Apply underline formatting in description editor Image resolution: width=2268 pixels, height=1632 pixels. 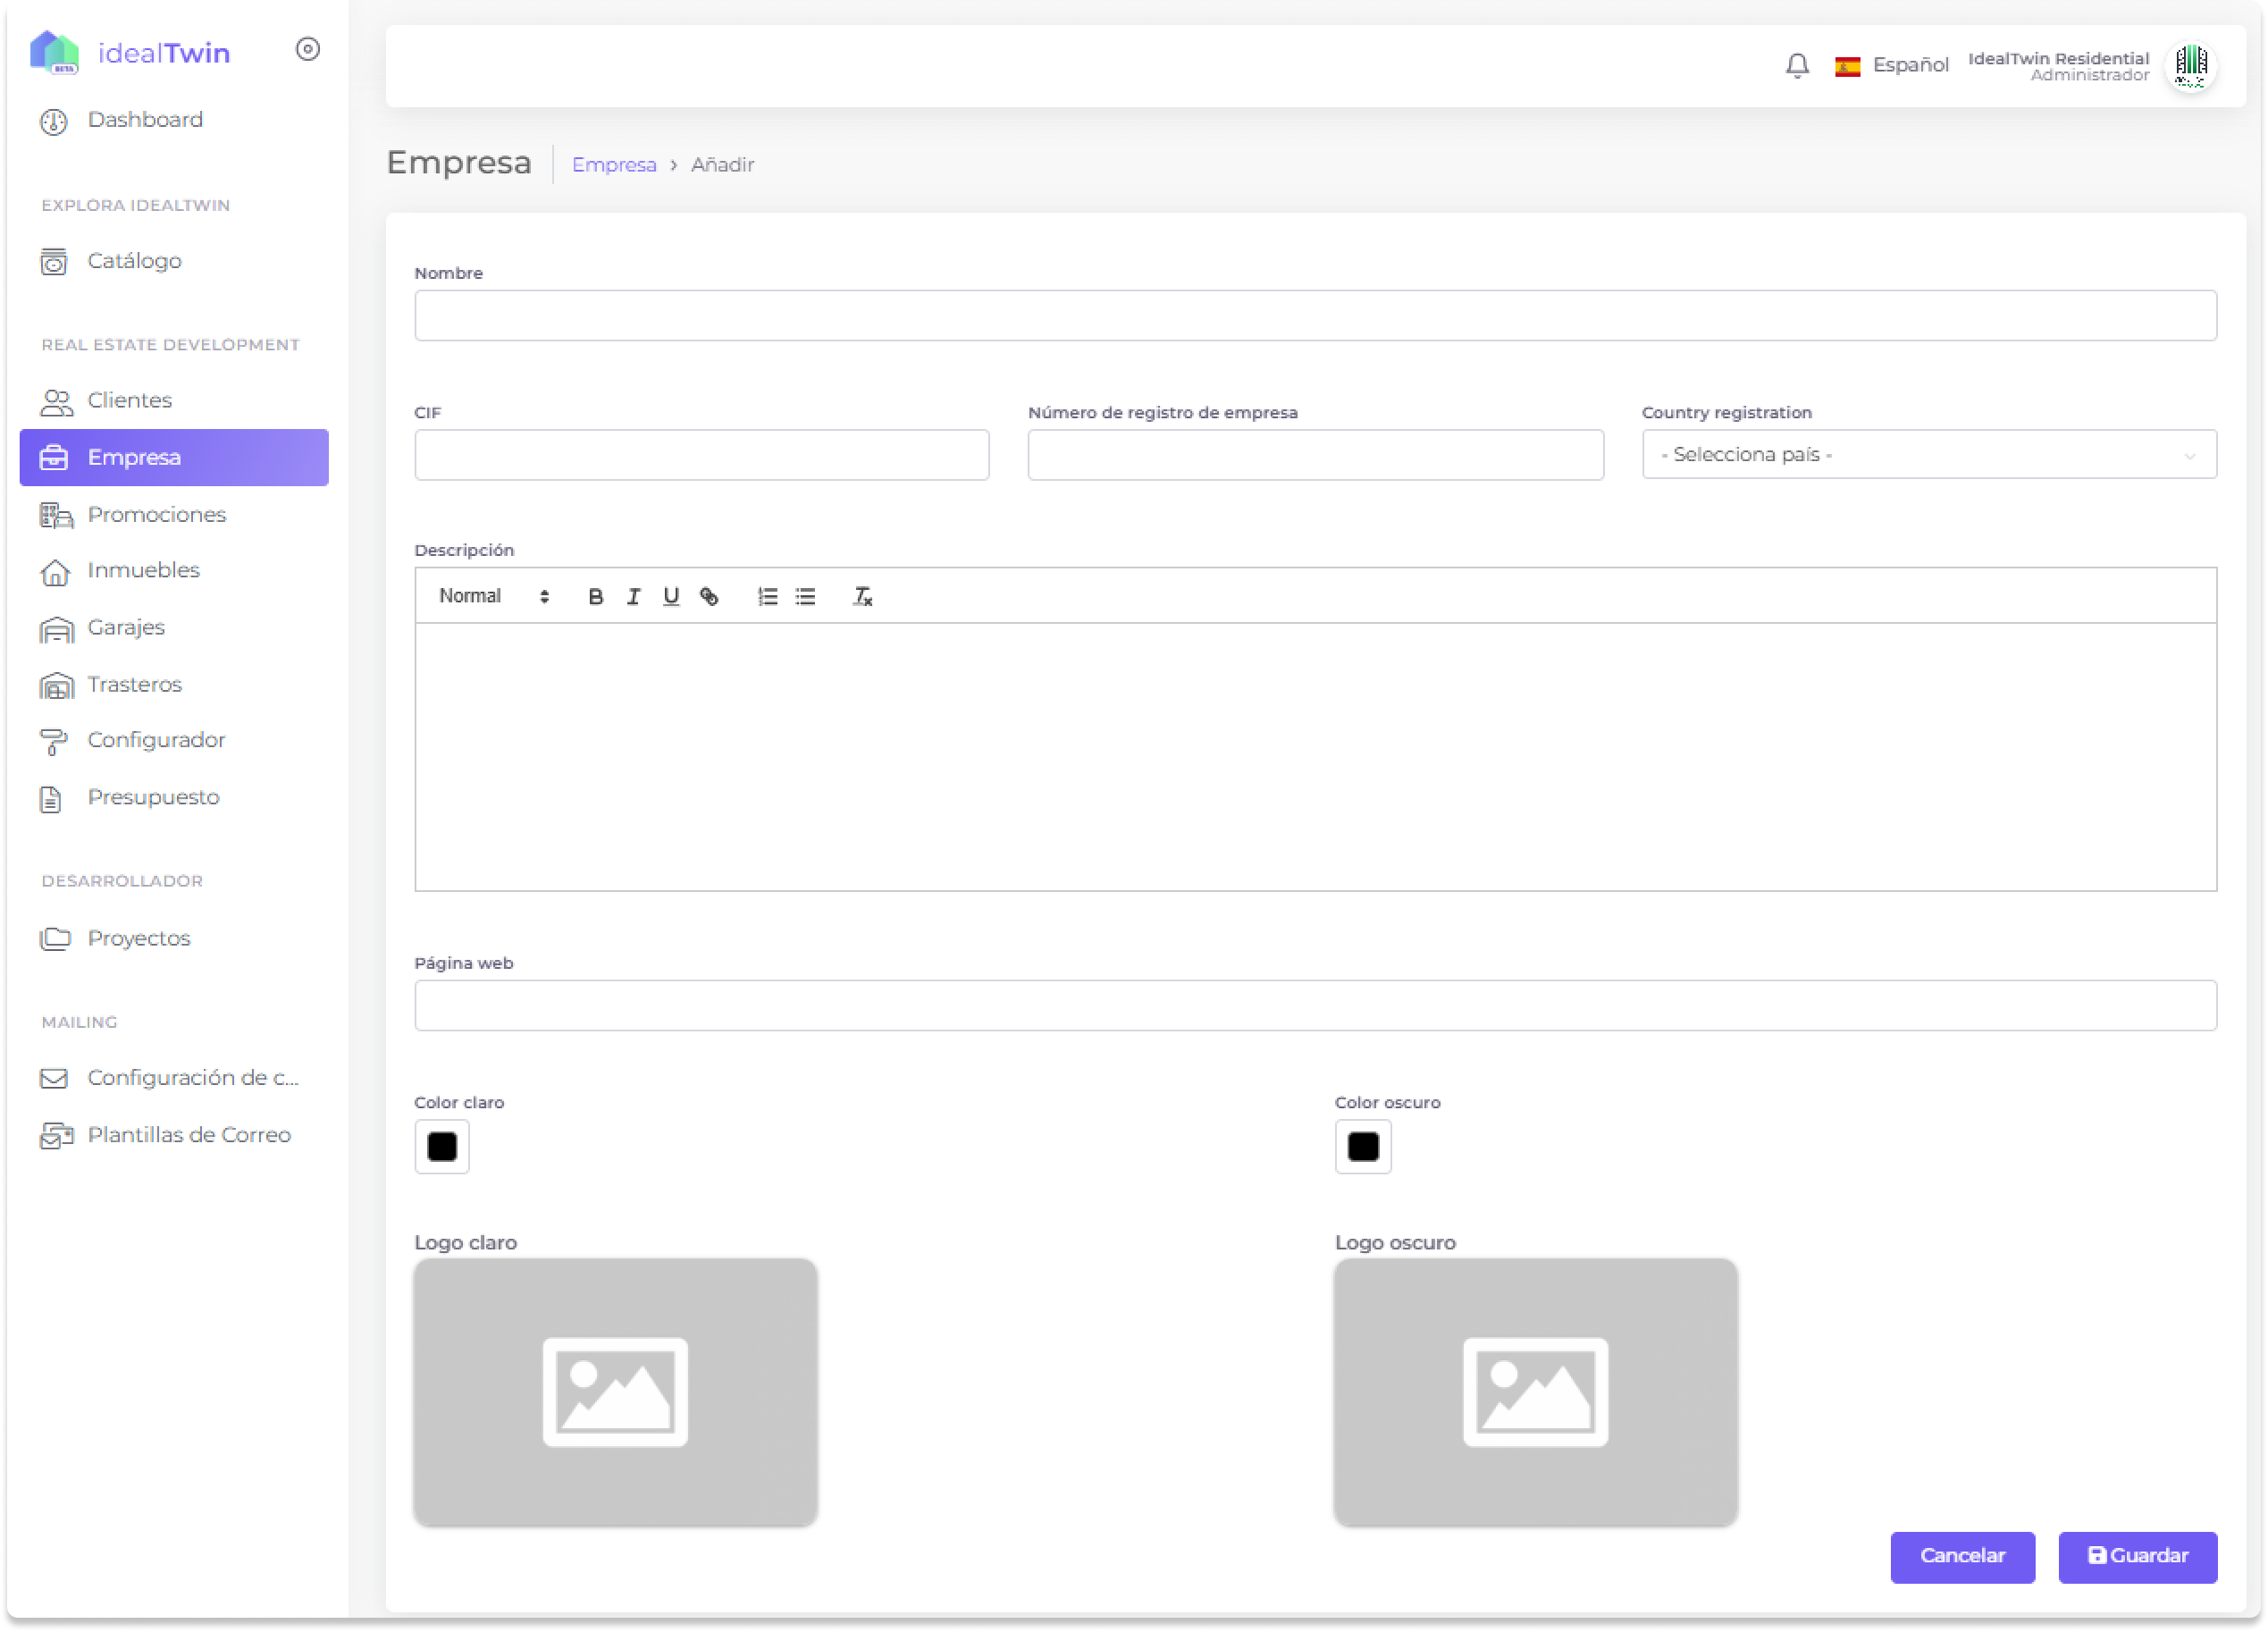click(671, 597)
